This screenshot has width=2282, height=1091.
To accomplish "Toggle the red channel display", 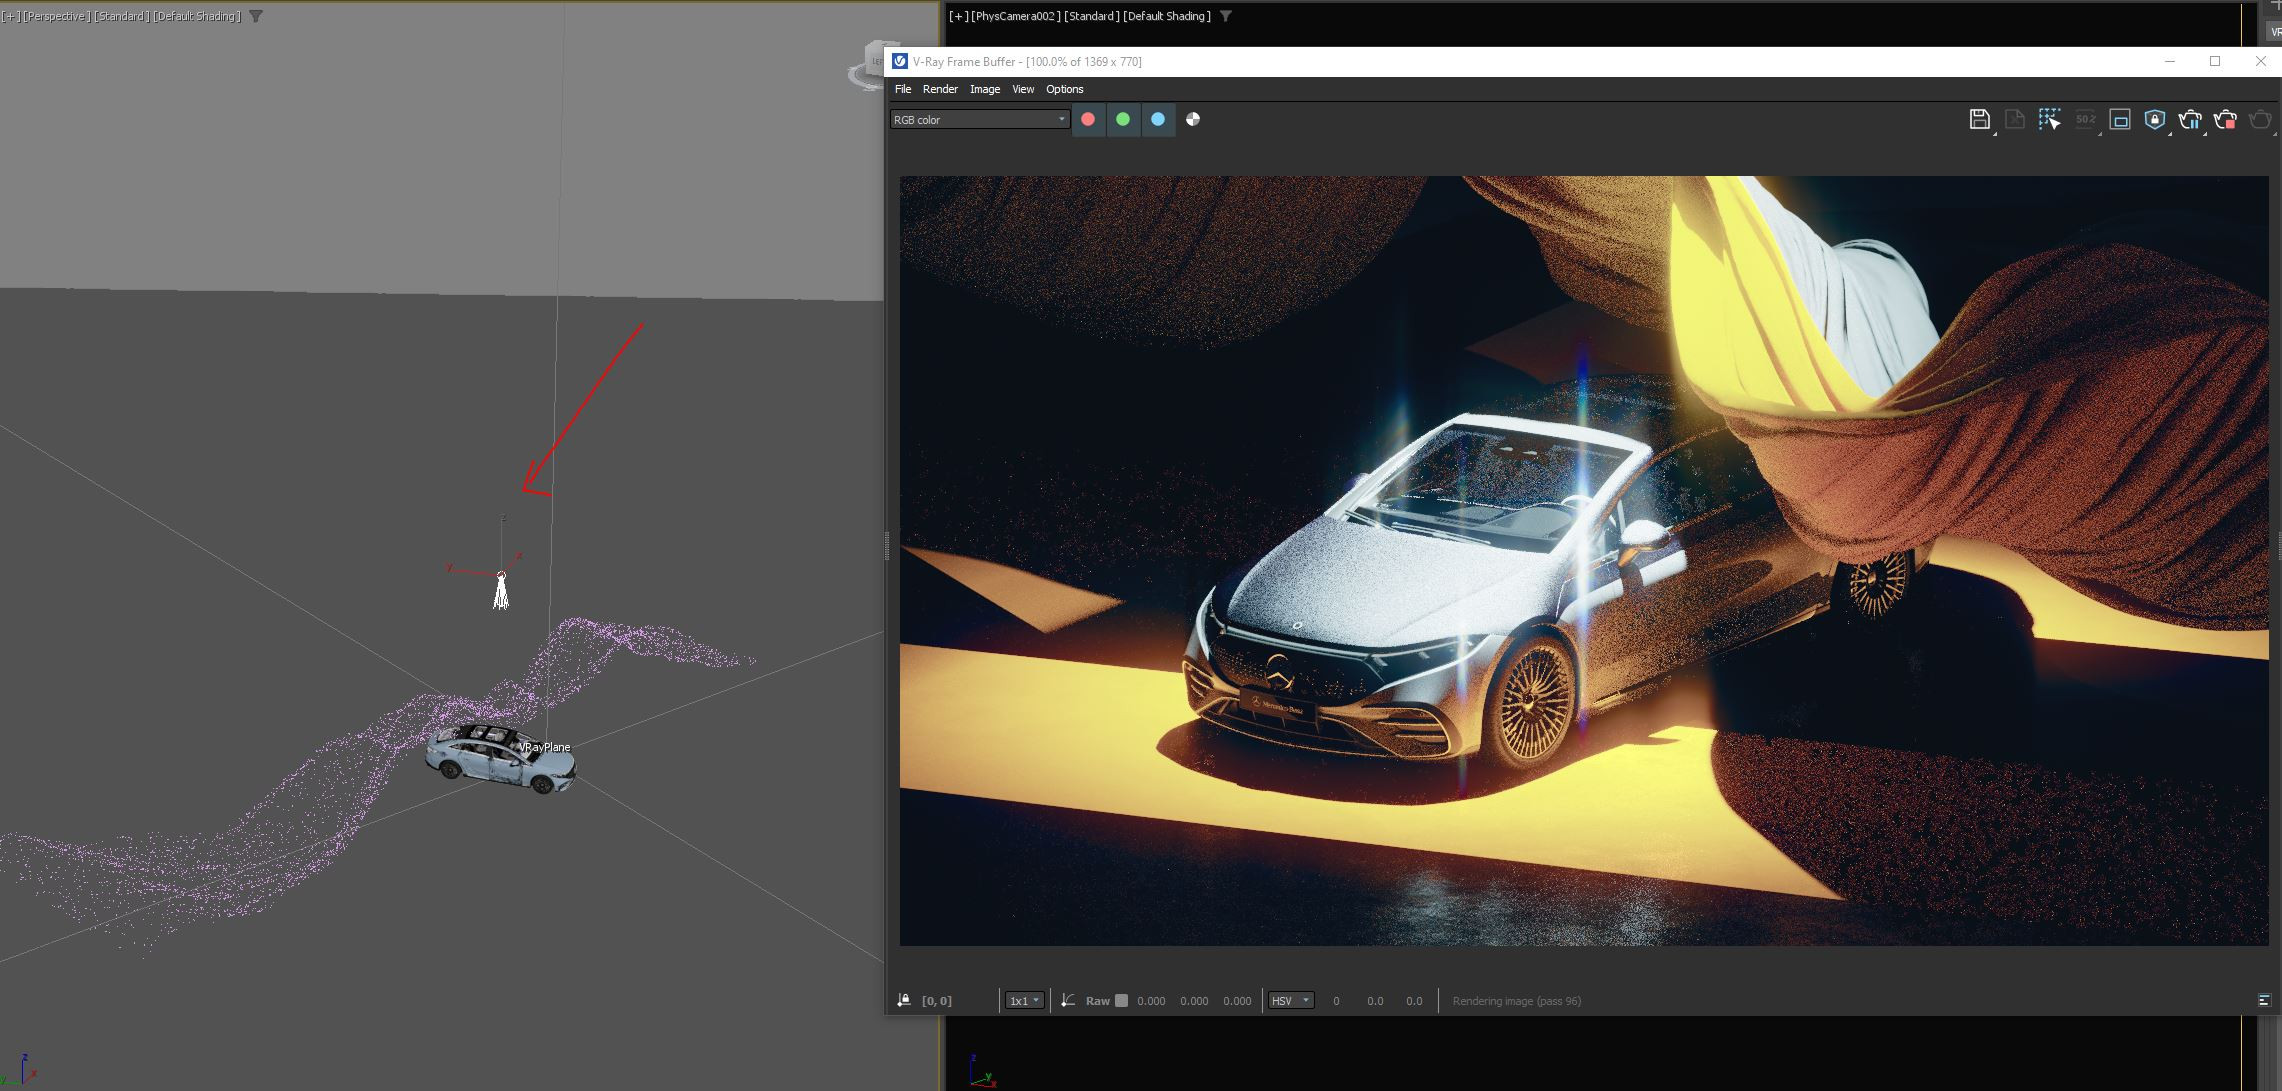I will 1088,119.
